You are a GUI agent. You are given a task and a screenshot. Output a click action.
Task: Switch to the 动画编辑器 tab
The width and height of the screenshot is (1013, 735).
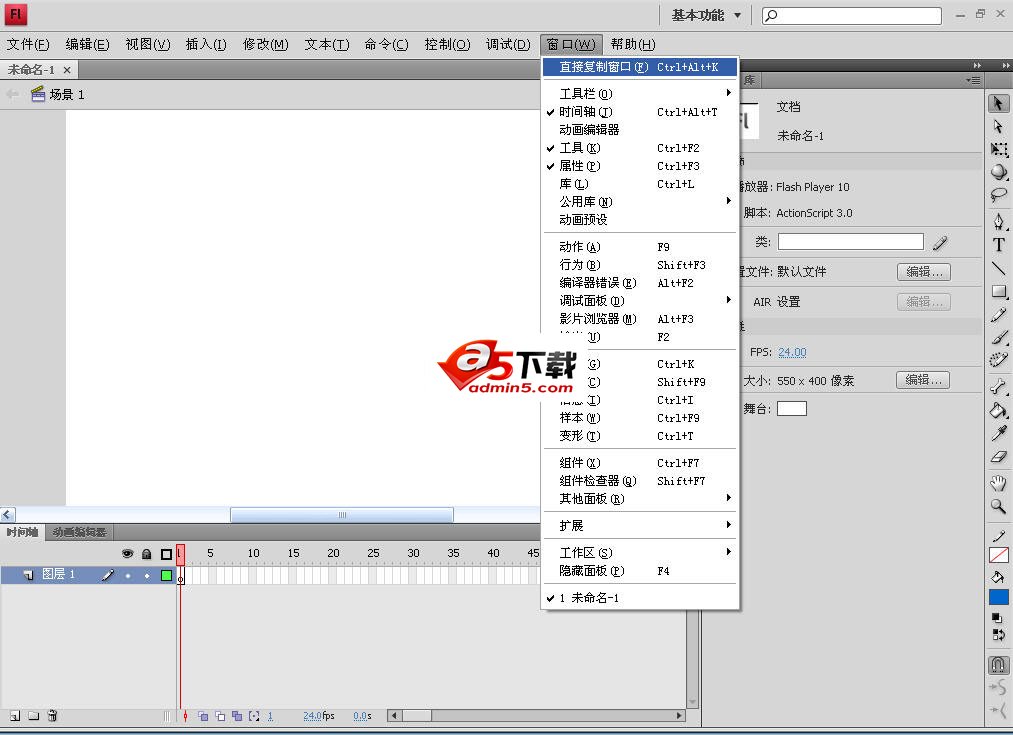tap(80, 533)
